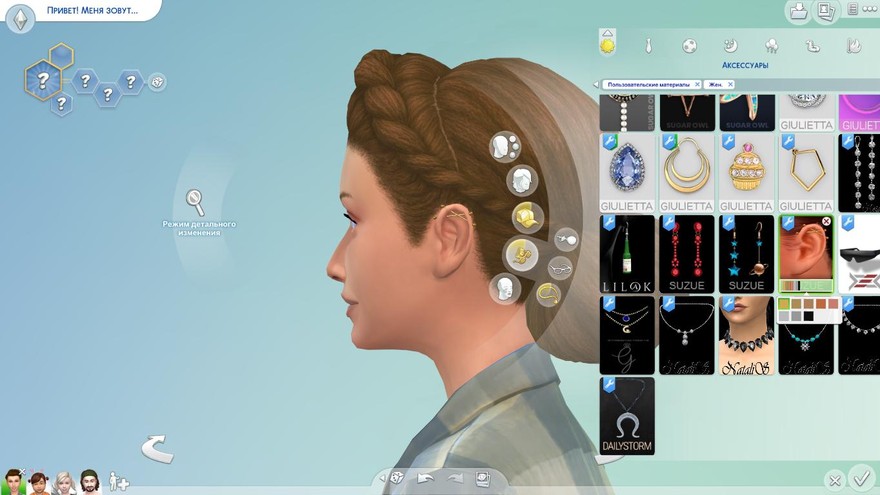Select the black sunglasses accessory
The image size is (880, 495).
pos(859,254)
